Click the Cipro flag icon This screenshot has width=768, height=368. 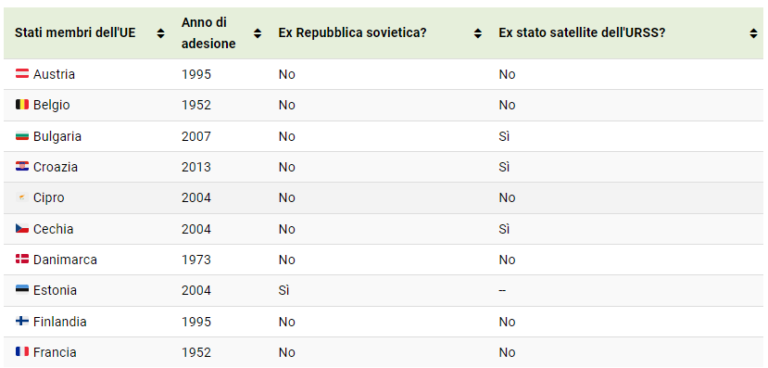click(22, 197)
